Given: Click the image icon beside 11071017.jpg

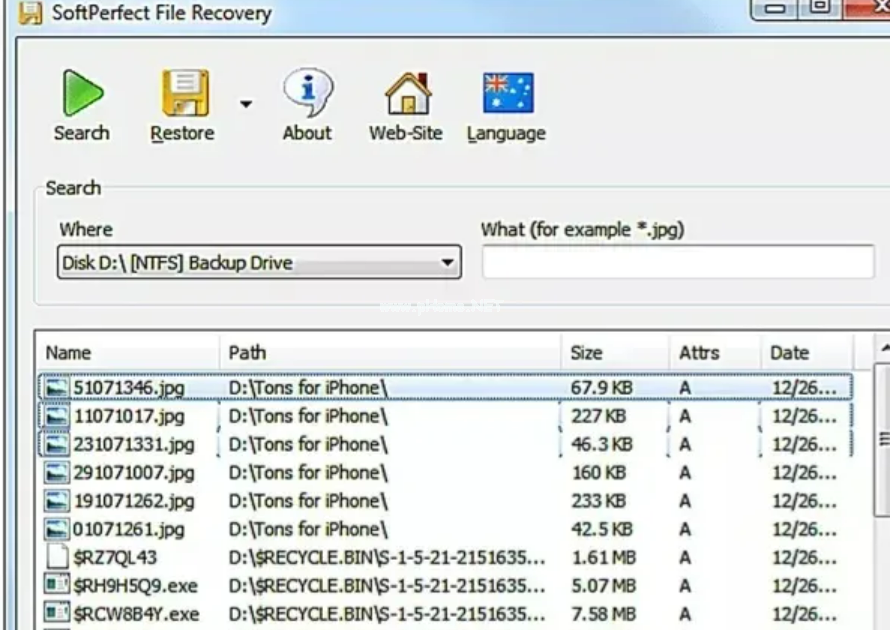Looking at the screenshot, I should pyautogui.click(x=56, y=416).
